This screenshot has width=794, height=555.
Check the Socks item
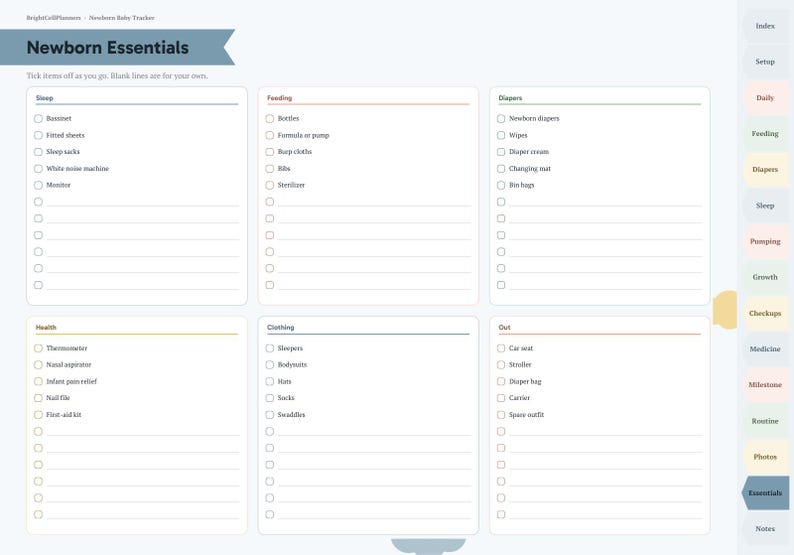click(x=269, y=398)
